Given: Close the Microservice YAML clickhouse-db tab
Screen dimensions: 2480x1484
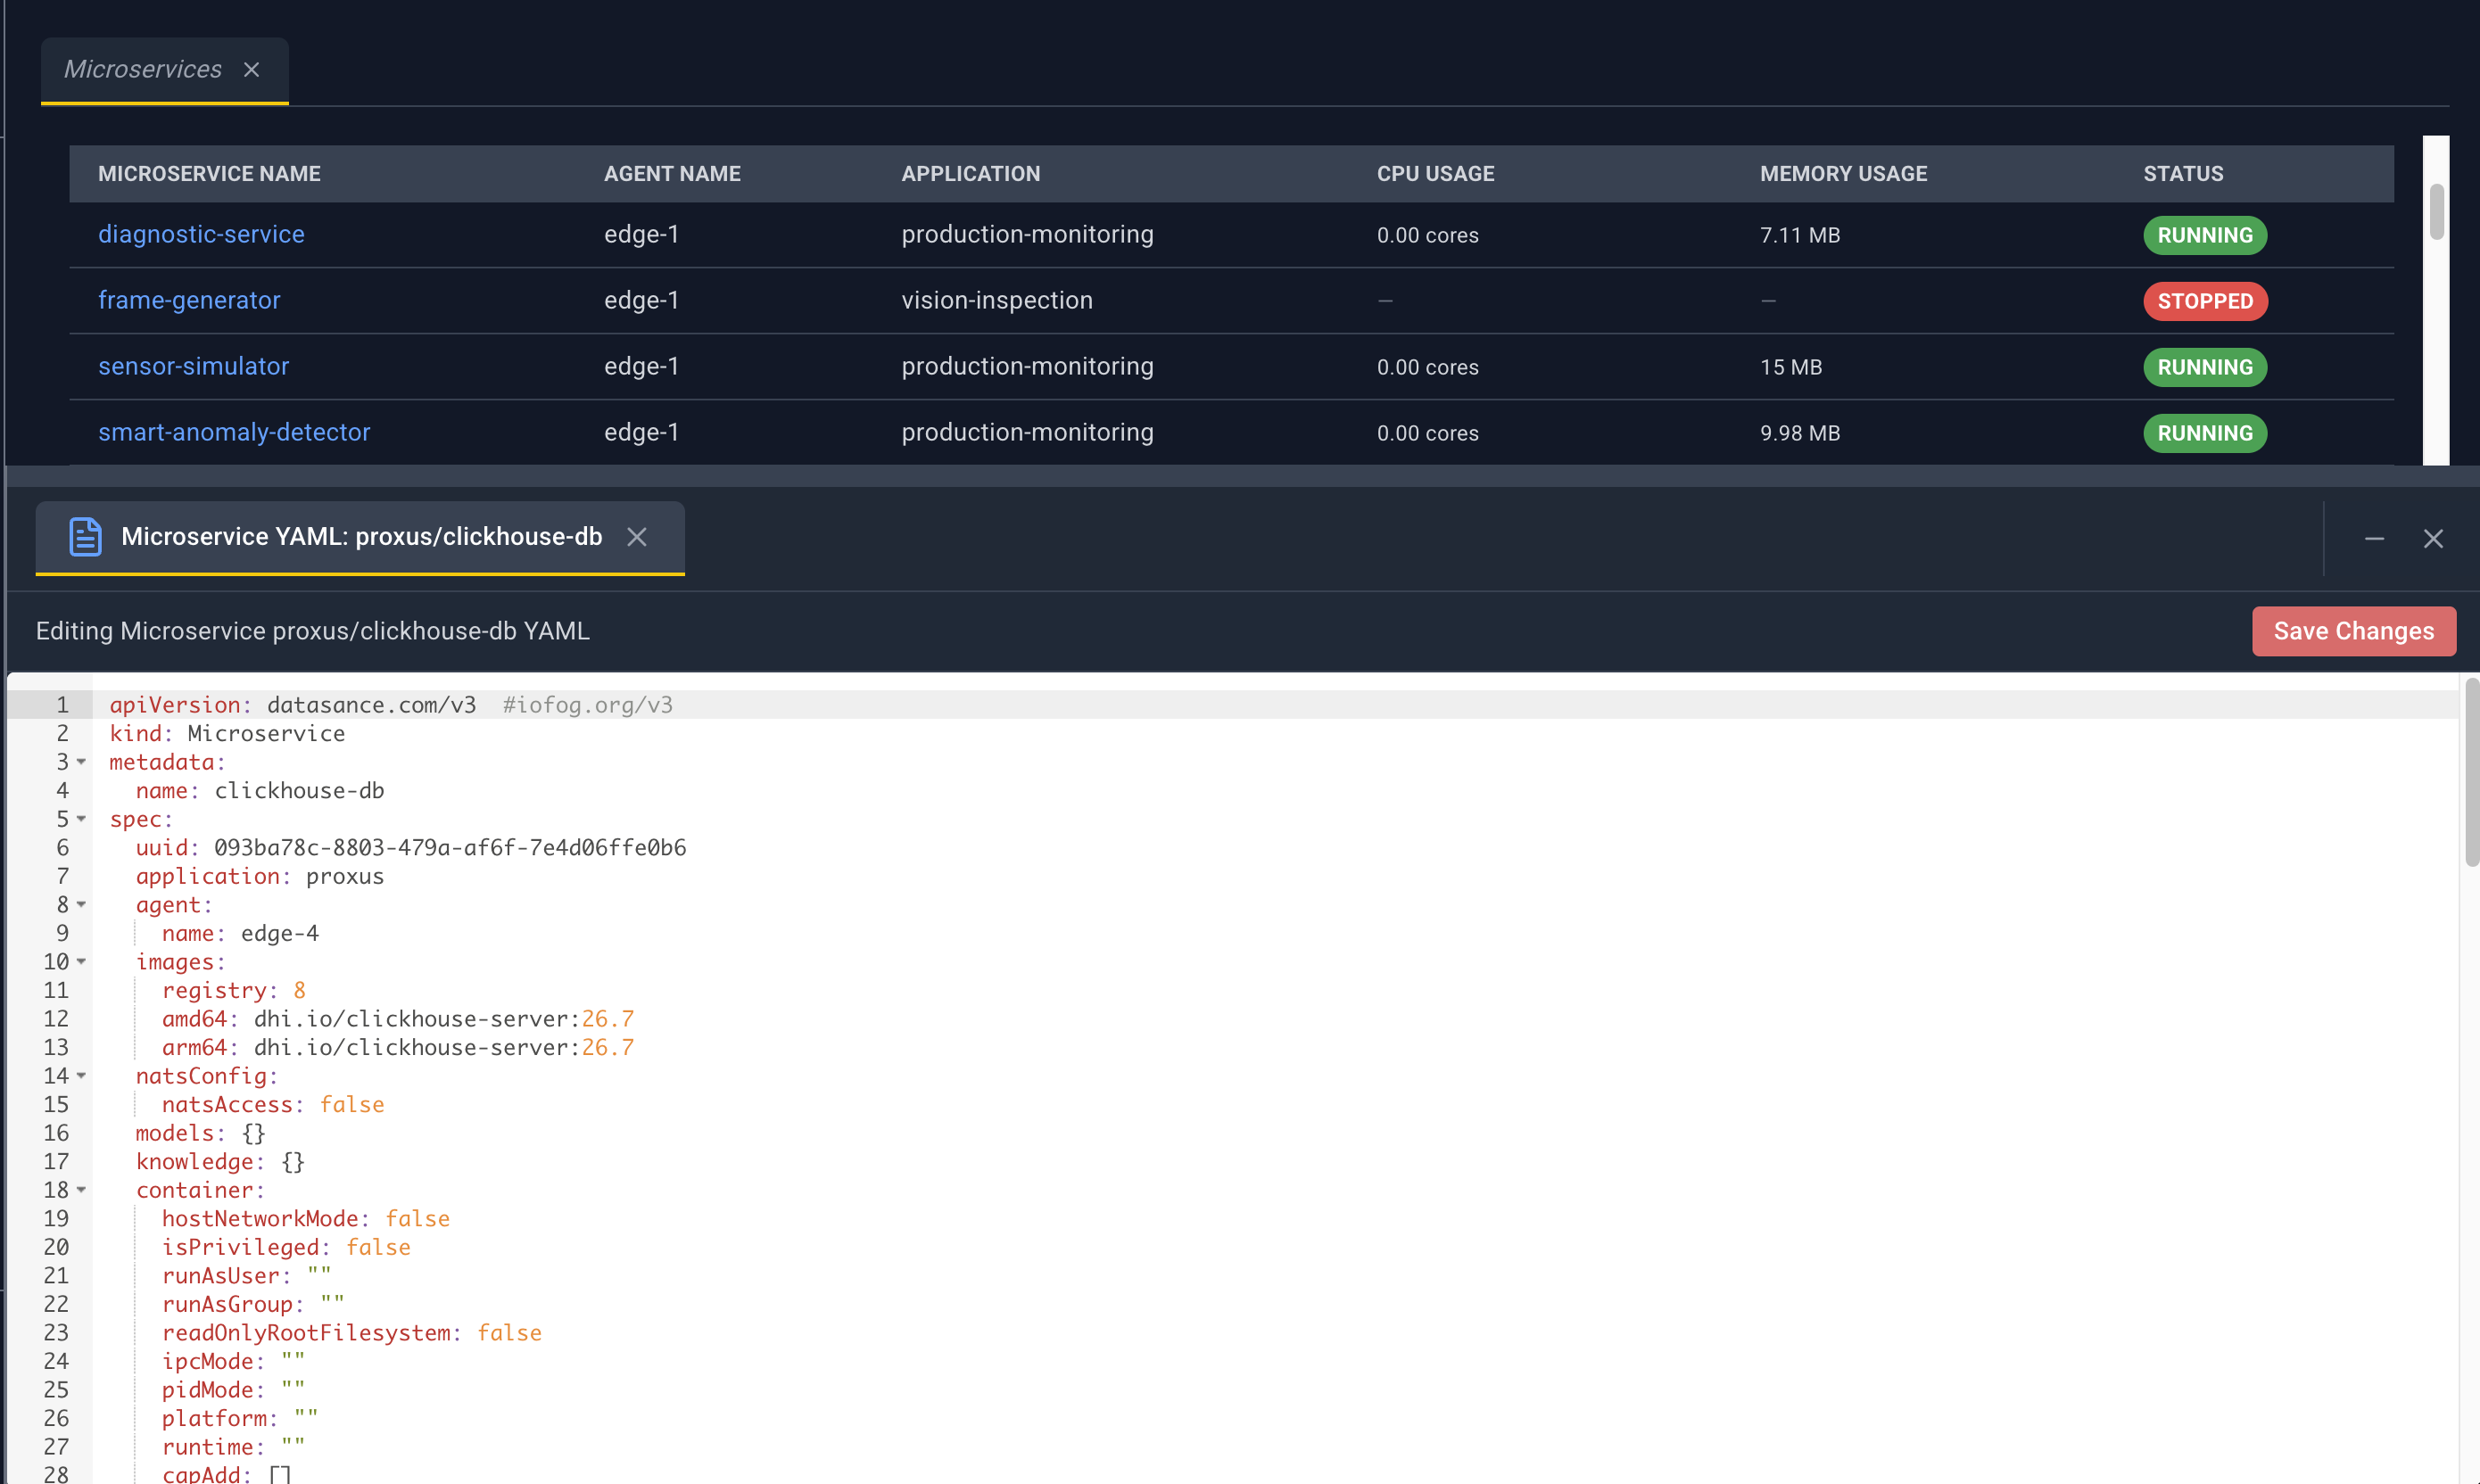Looking at the screenshot, I should 637,537.
